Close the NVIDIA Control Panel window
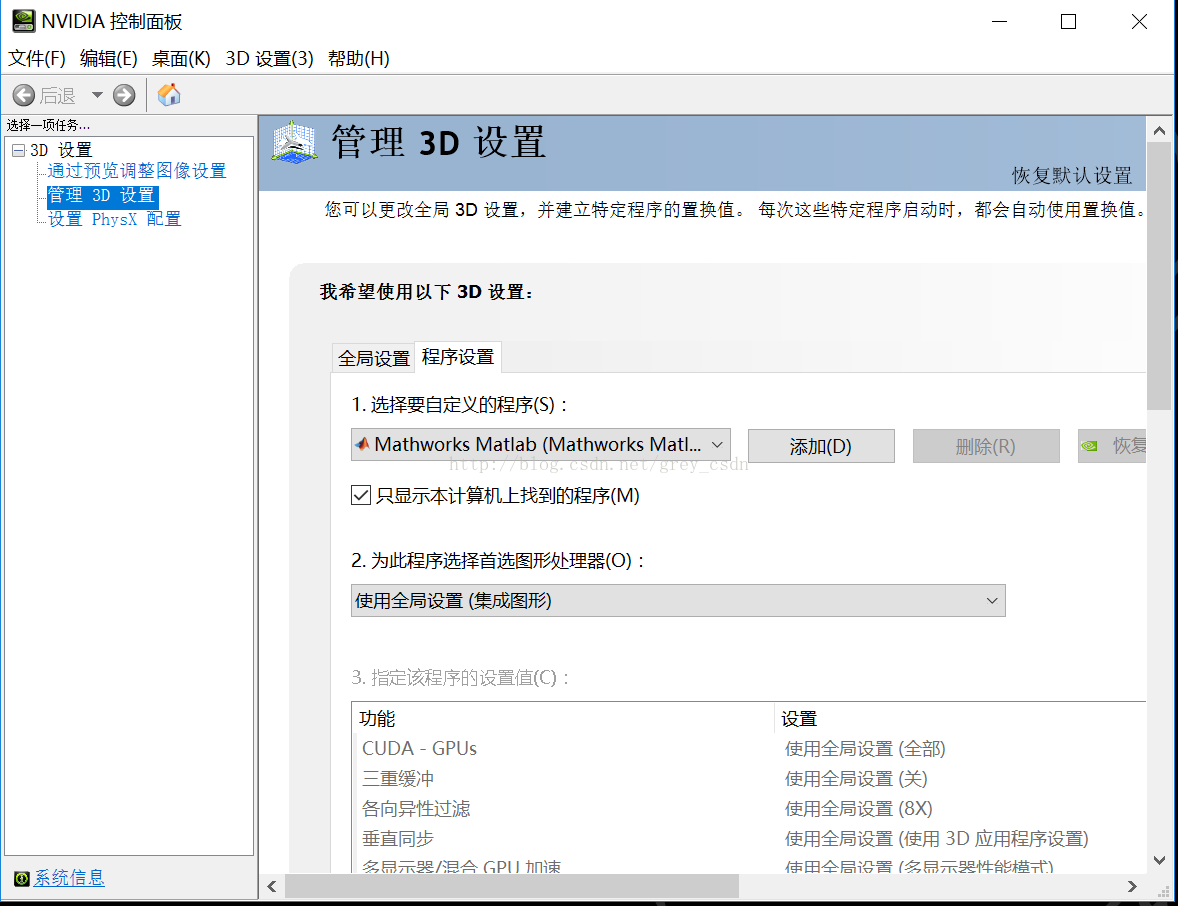The image size is (1178, 906). point(1139,22)
